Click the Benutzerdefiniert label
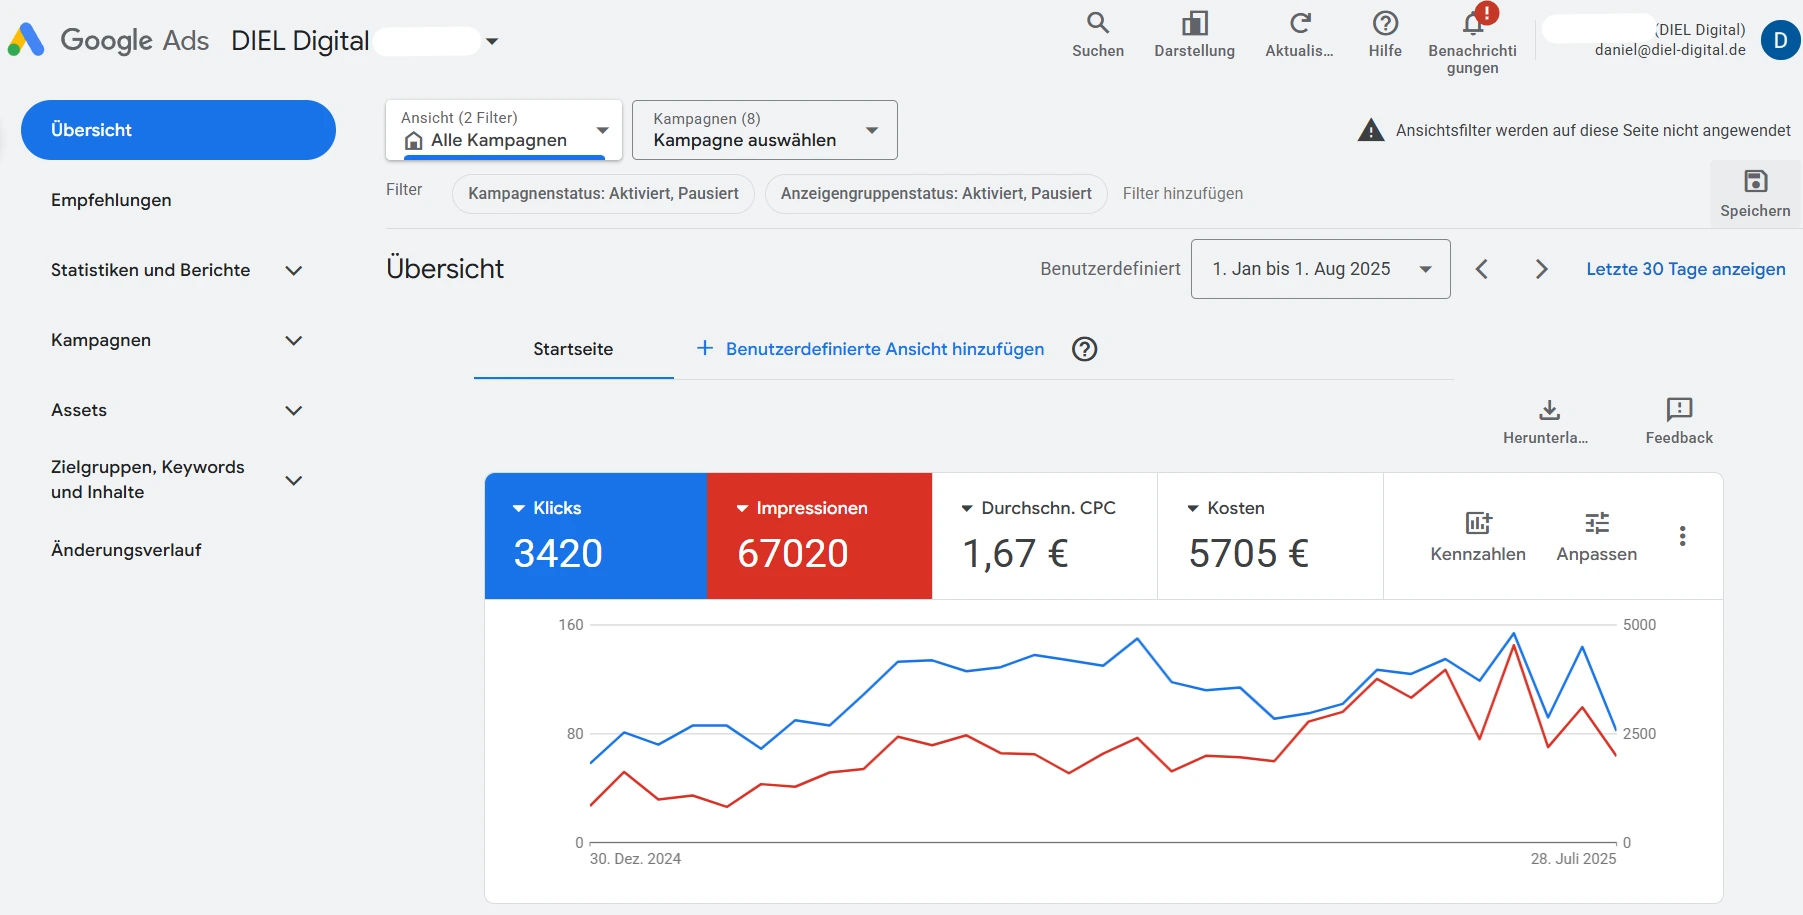This screenshot has height=915, width=1803. click(x=1110, y=269)
